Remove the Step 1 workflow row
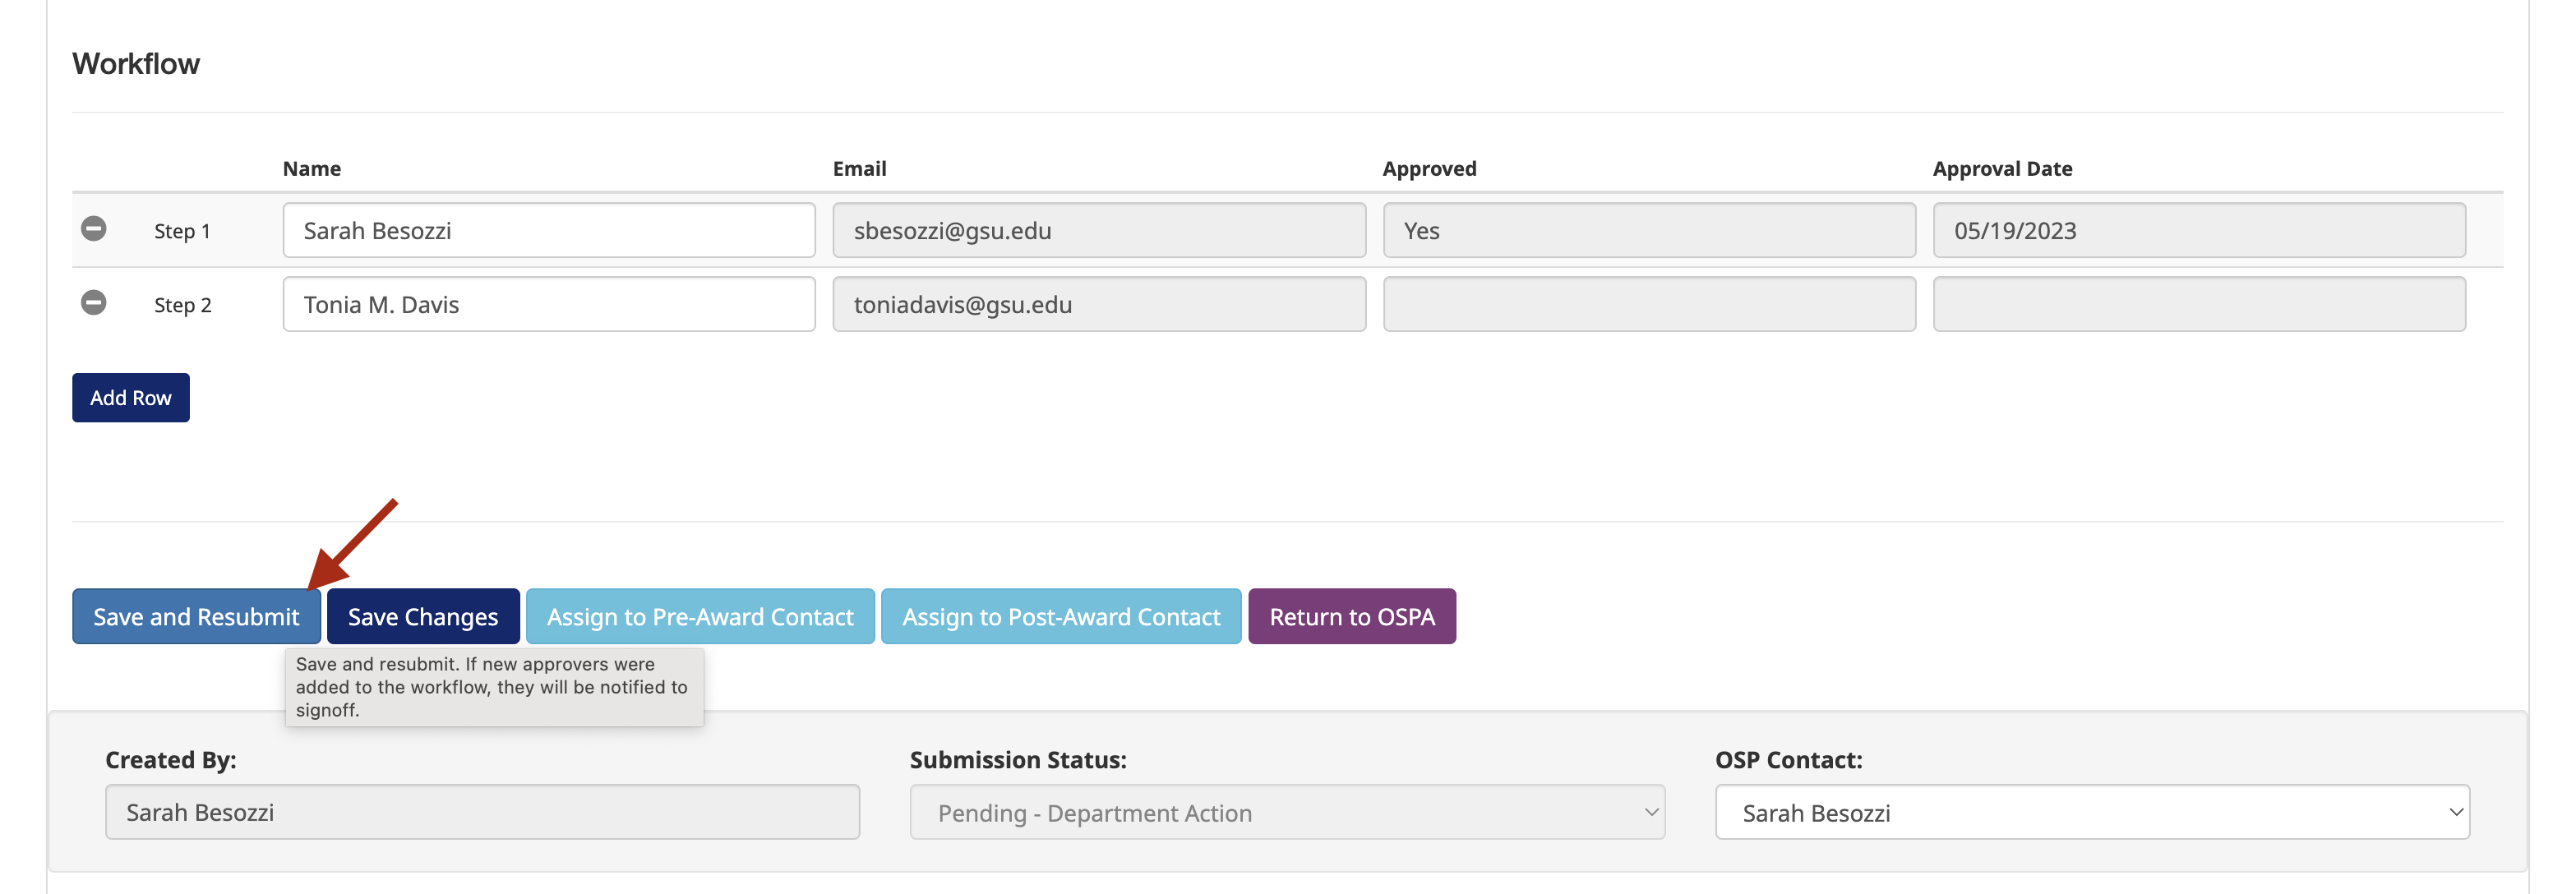 point(94,229)
